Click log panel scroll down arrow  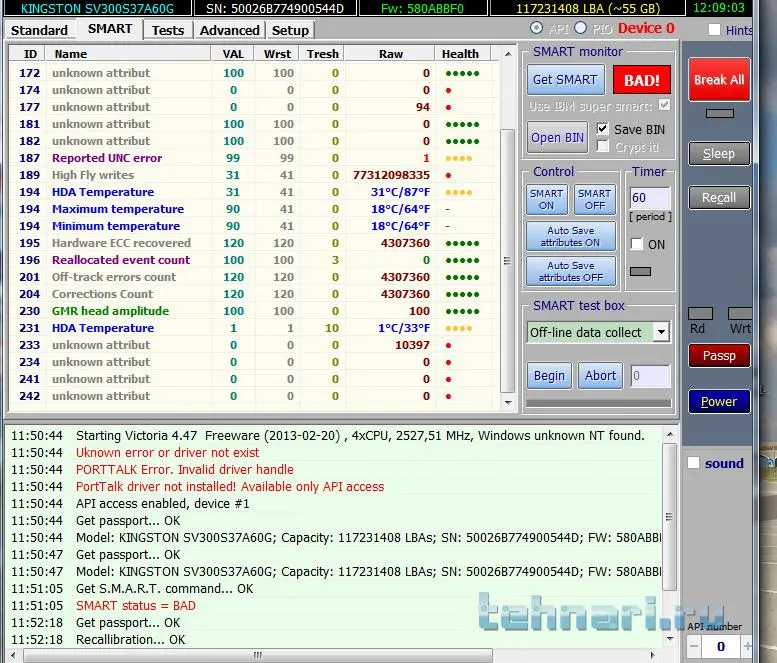click(x=669, y=639)
